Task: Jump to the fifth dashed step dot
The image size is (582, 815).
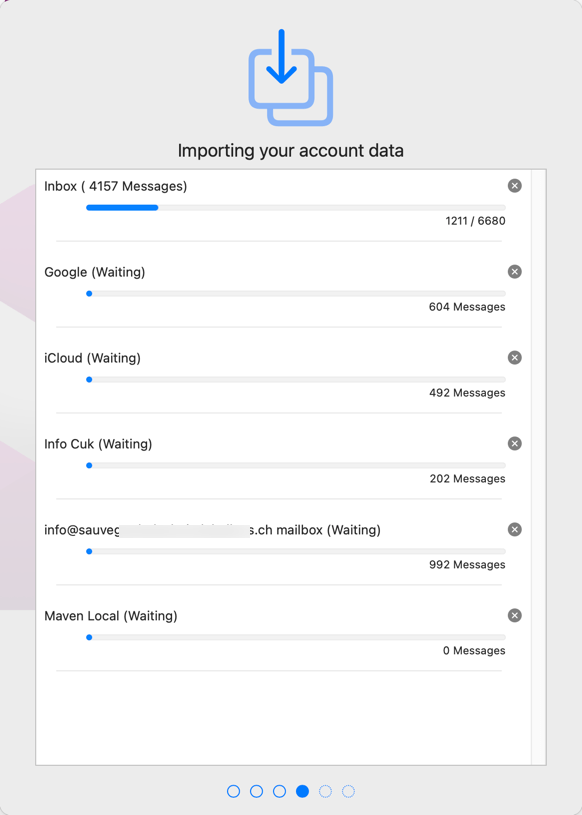Action: (325, 791)
